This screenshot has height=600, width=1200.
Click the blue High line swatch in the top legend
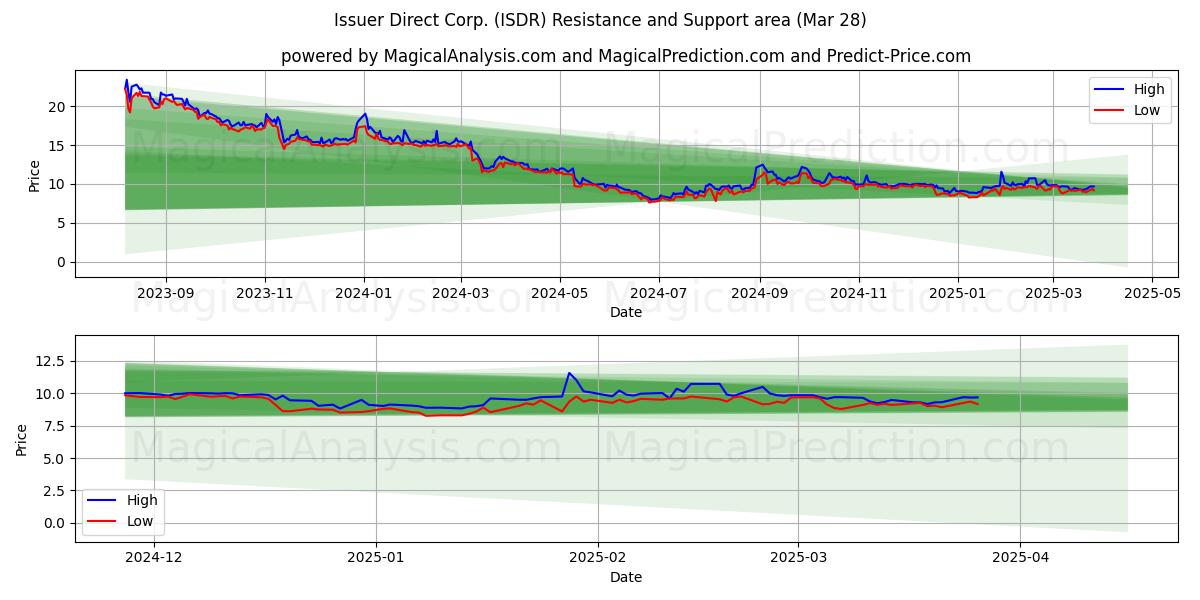click(x=1109, y=90)
